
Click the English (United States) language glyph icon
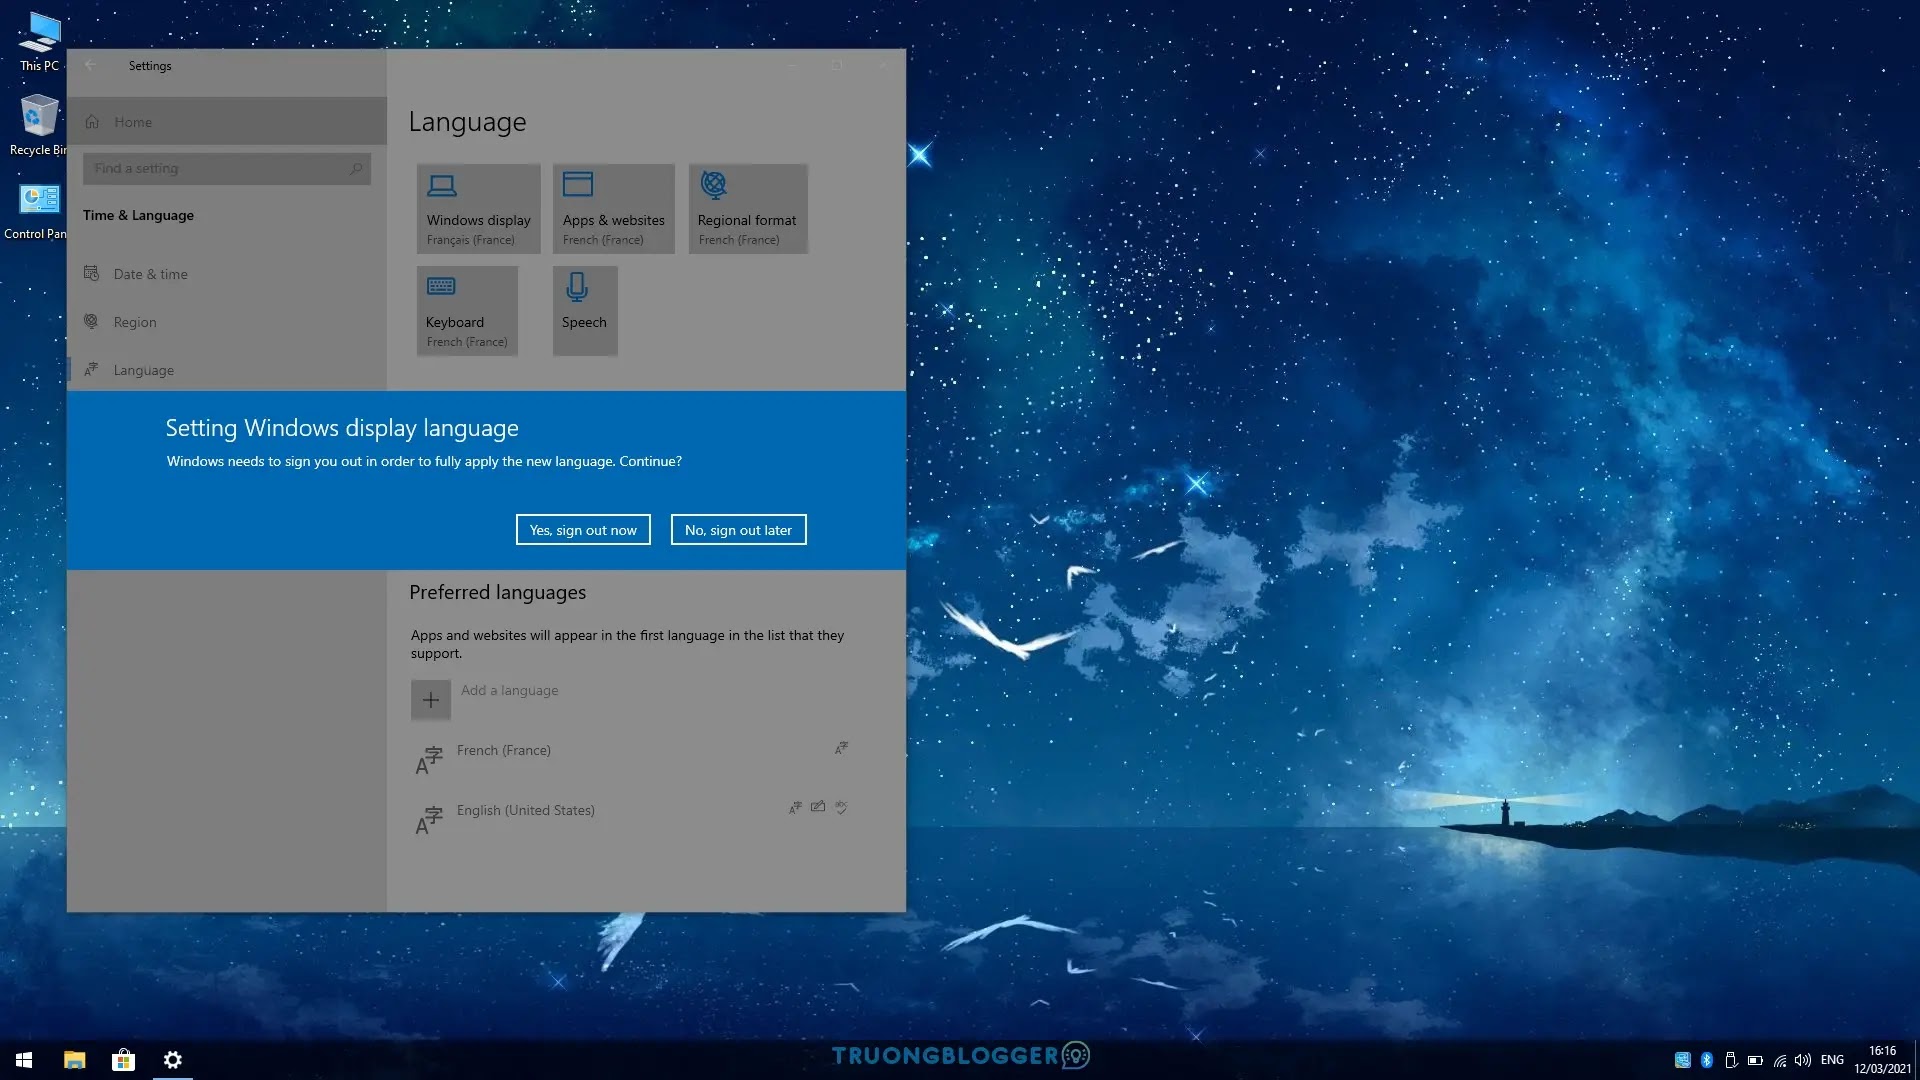[x=429, y=821]
